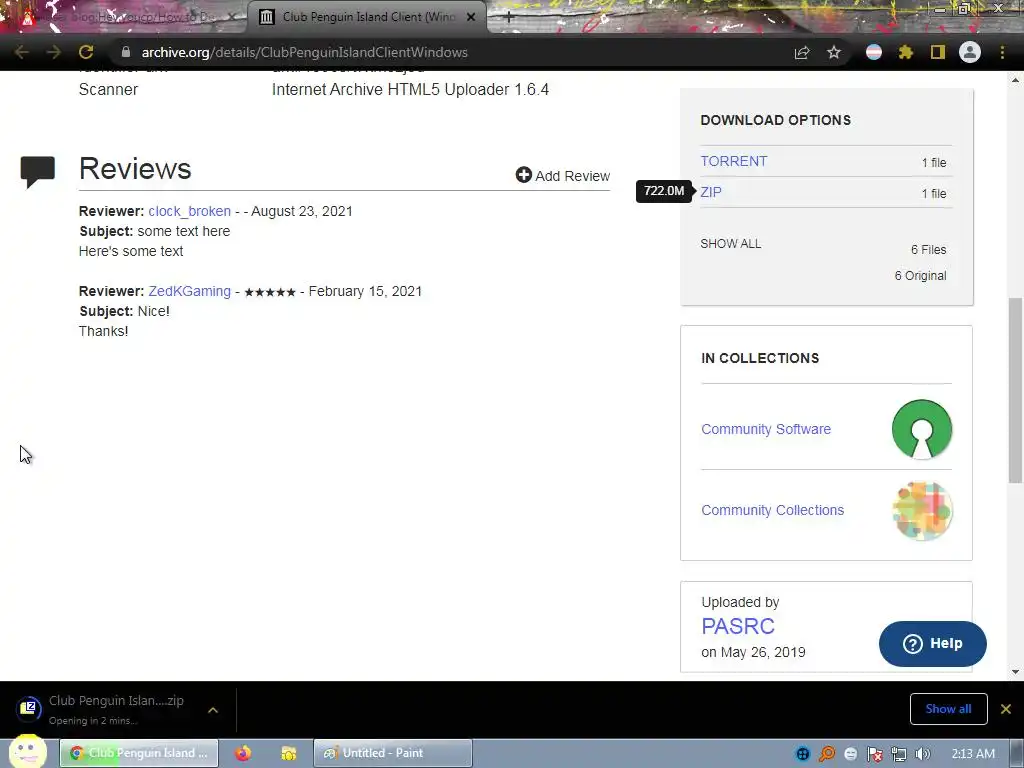Click 'Internet Archive HTML5 Uploader 1.6.4' text
This screenshot has height=768, width=1024.
click(x=410, y=89)
